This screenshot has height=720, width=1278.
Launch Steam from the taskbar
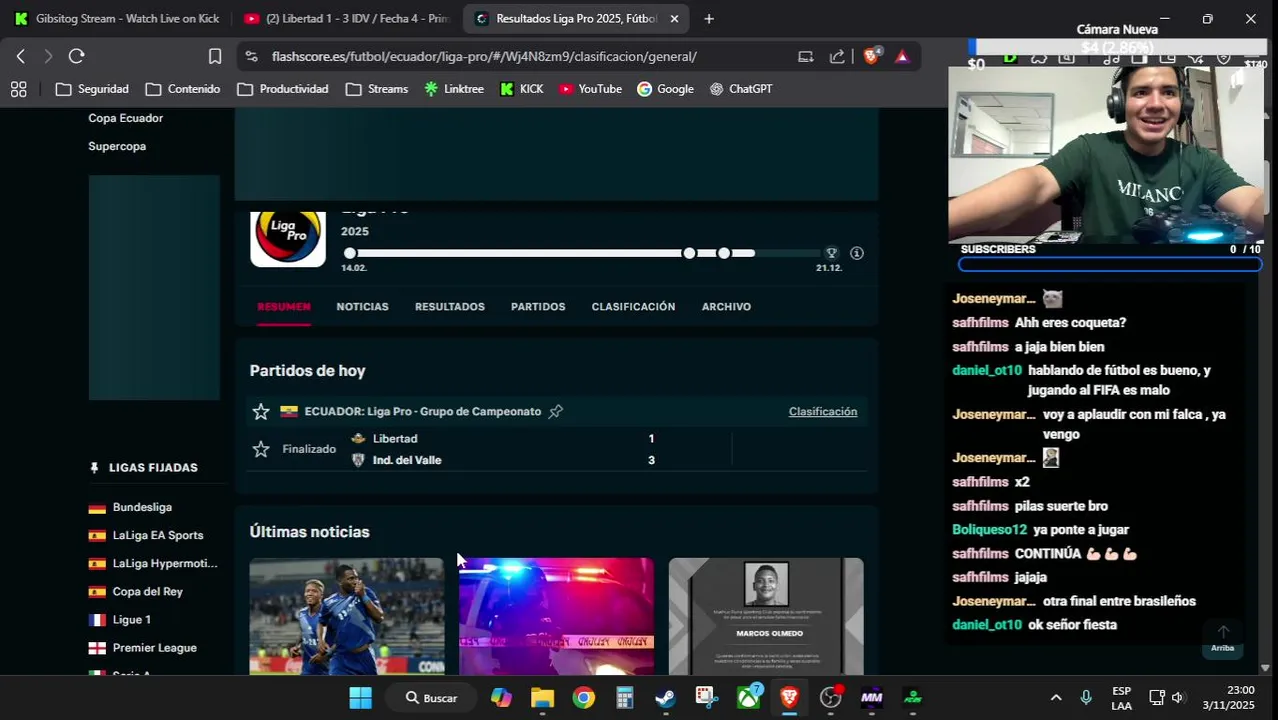(x=666, y=698)
